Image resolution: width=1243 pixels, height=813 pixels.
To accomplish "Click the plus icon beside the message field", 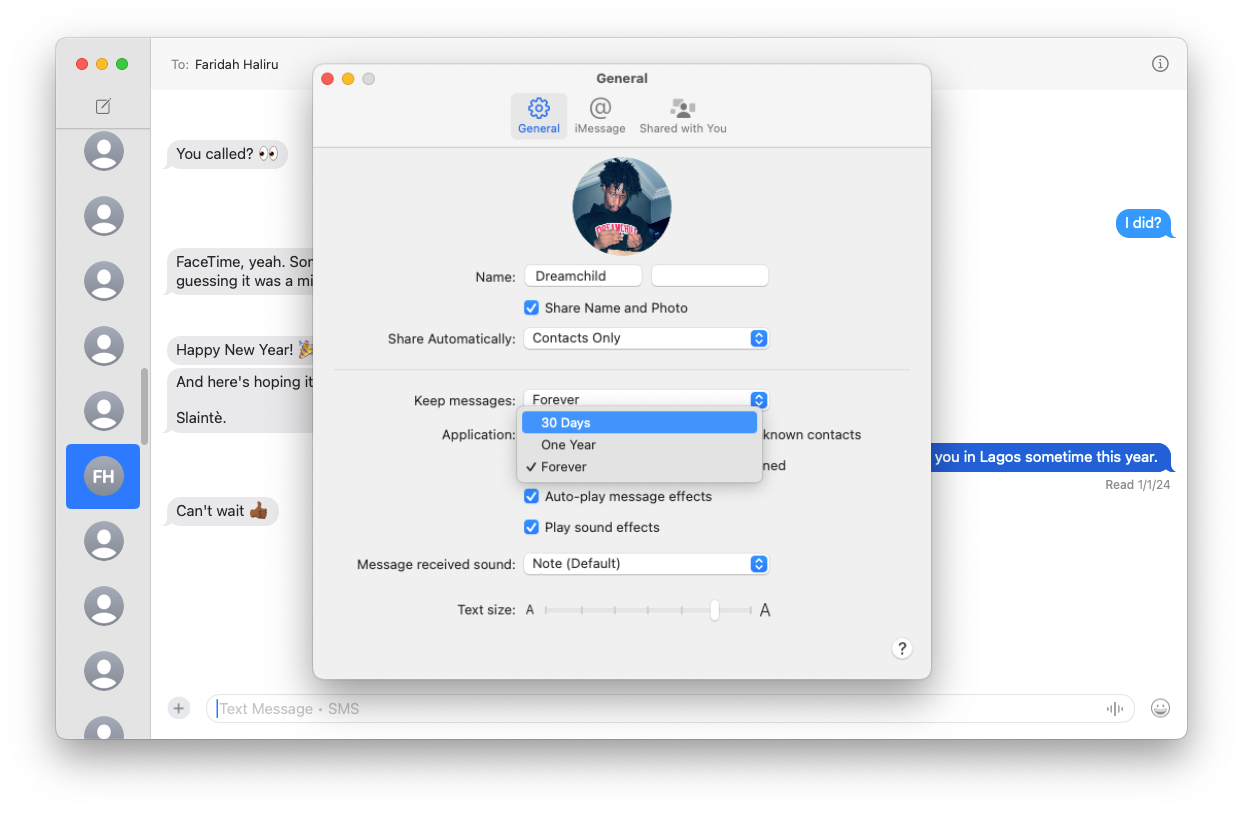I will (178, 708).
